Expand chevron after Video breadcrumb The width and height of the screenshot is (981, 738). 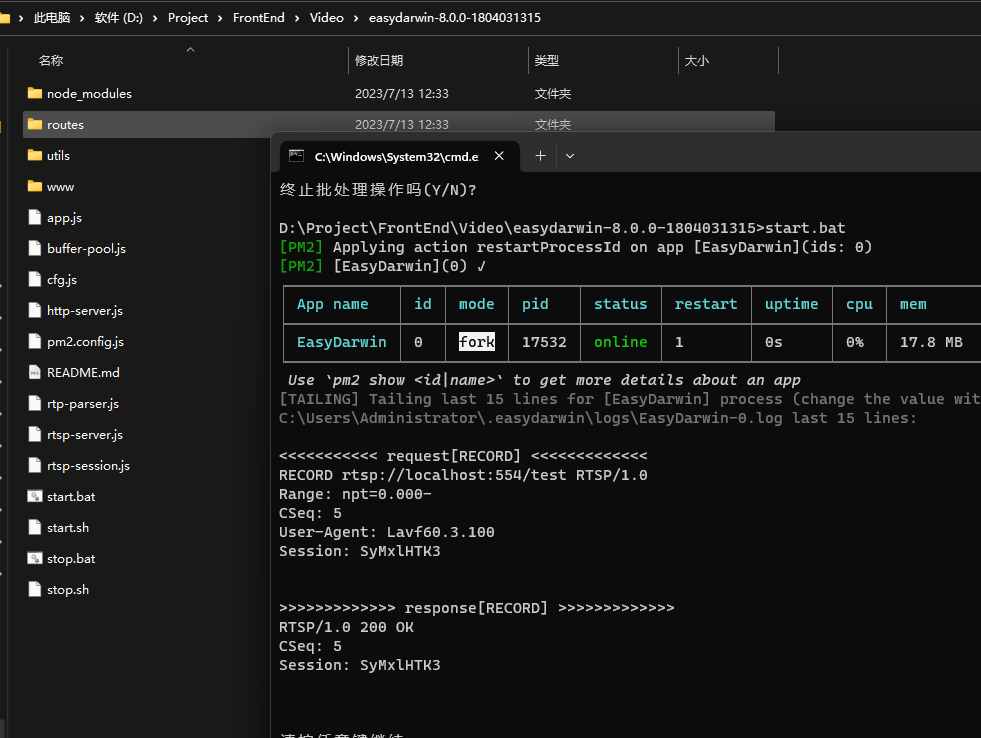click(x=356, y=18)
